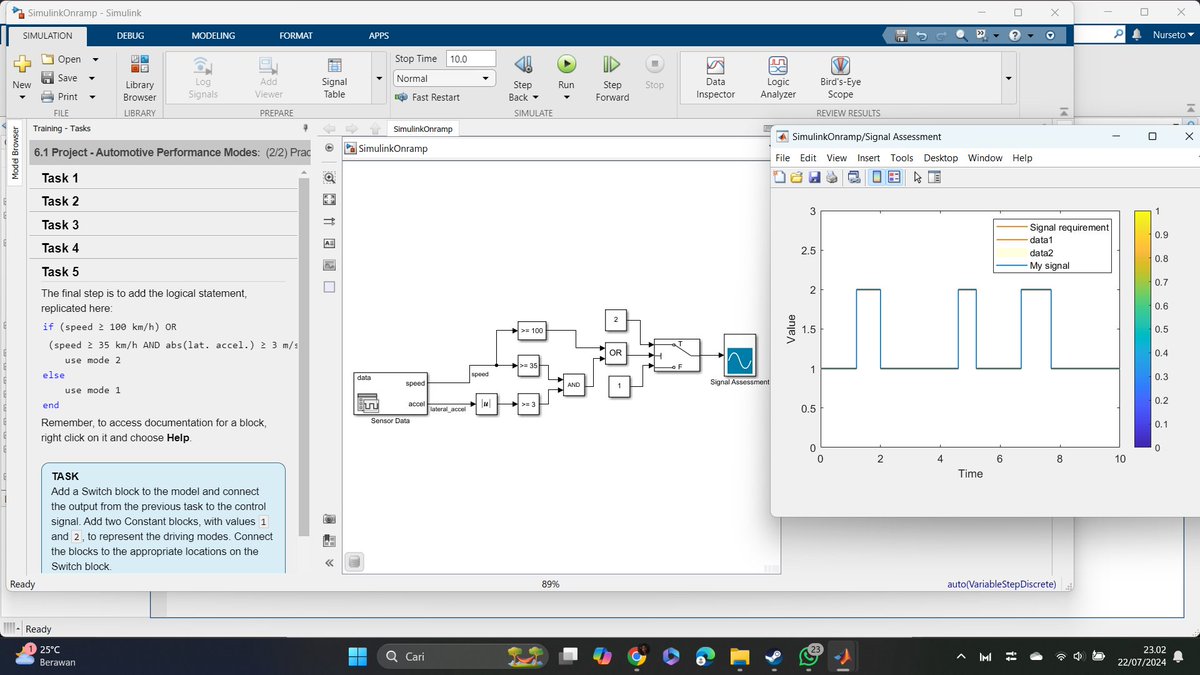Expand the REVIEW RESULTS gallery dropdown arrow
The height and width of the screenshot is (675, 1200).
(1008, 78)
